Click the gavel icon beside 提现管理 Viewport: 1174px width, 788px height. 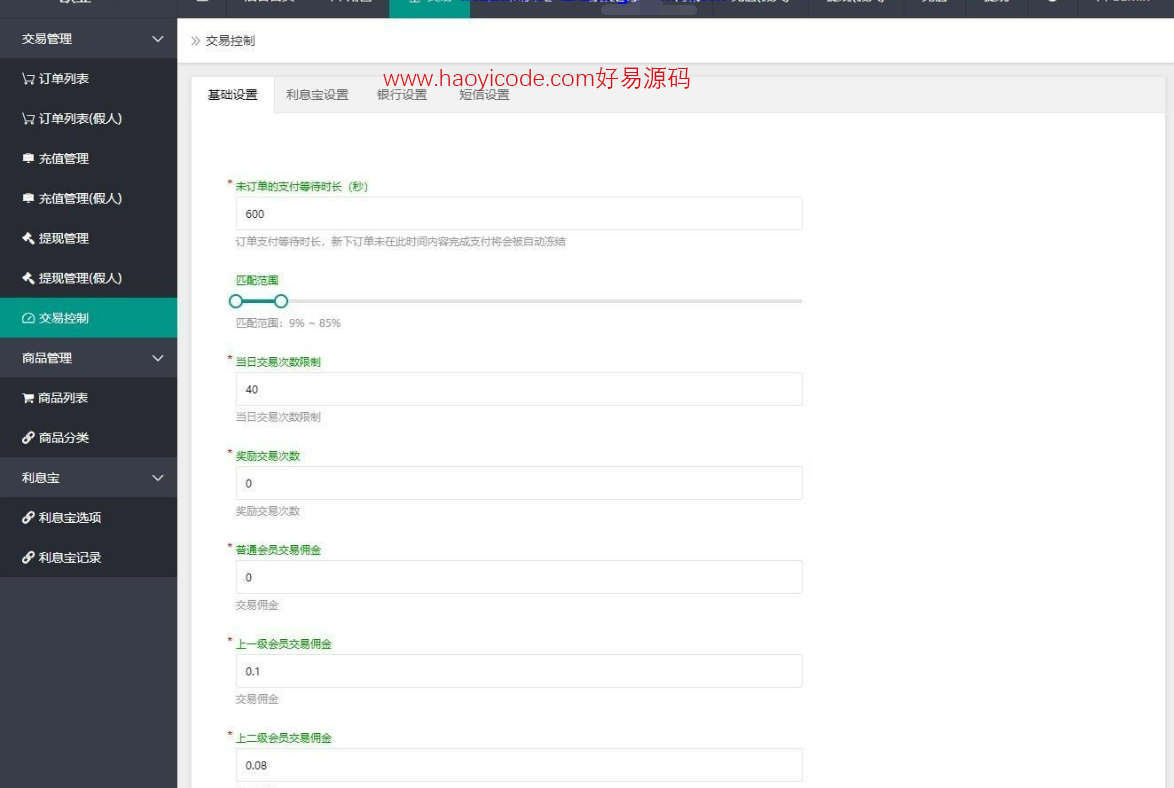click(x=28, y=239)
